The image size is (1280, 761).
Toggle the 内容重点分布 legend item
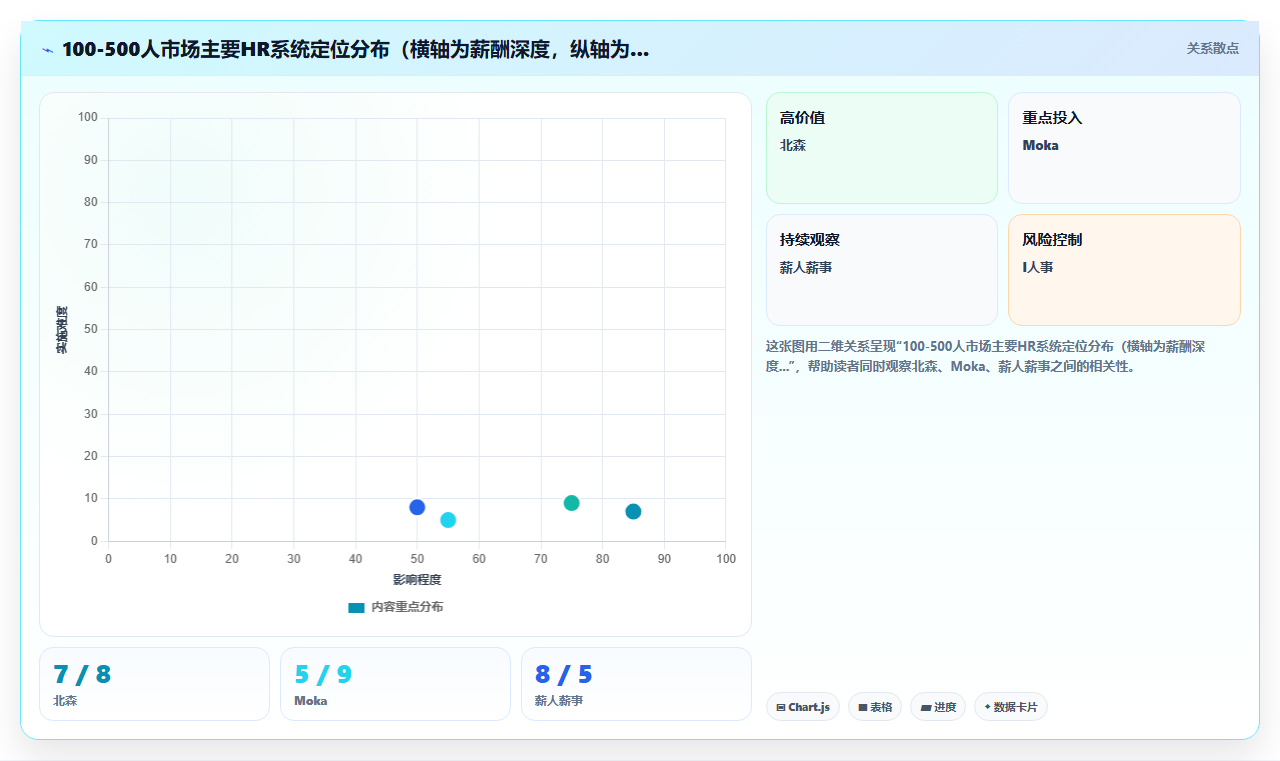tap(395, 607)
